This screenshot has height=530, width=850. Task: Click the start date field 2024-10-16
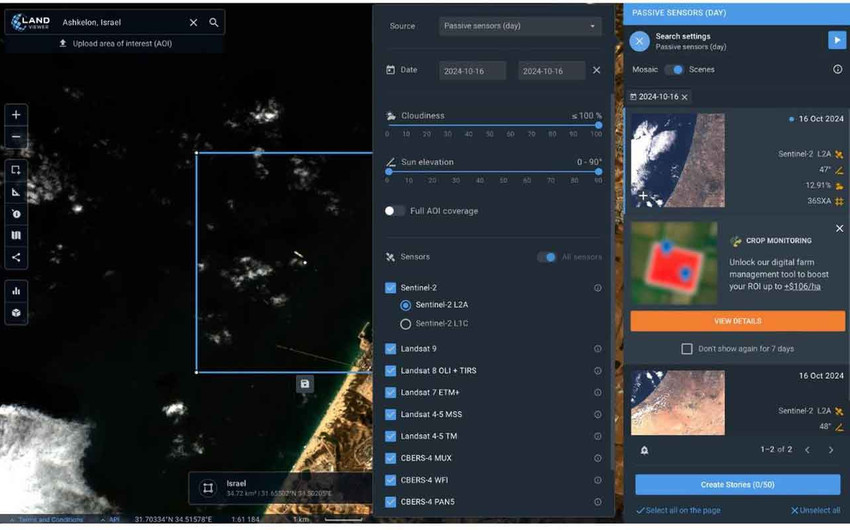point(472,71)
